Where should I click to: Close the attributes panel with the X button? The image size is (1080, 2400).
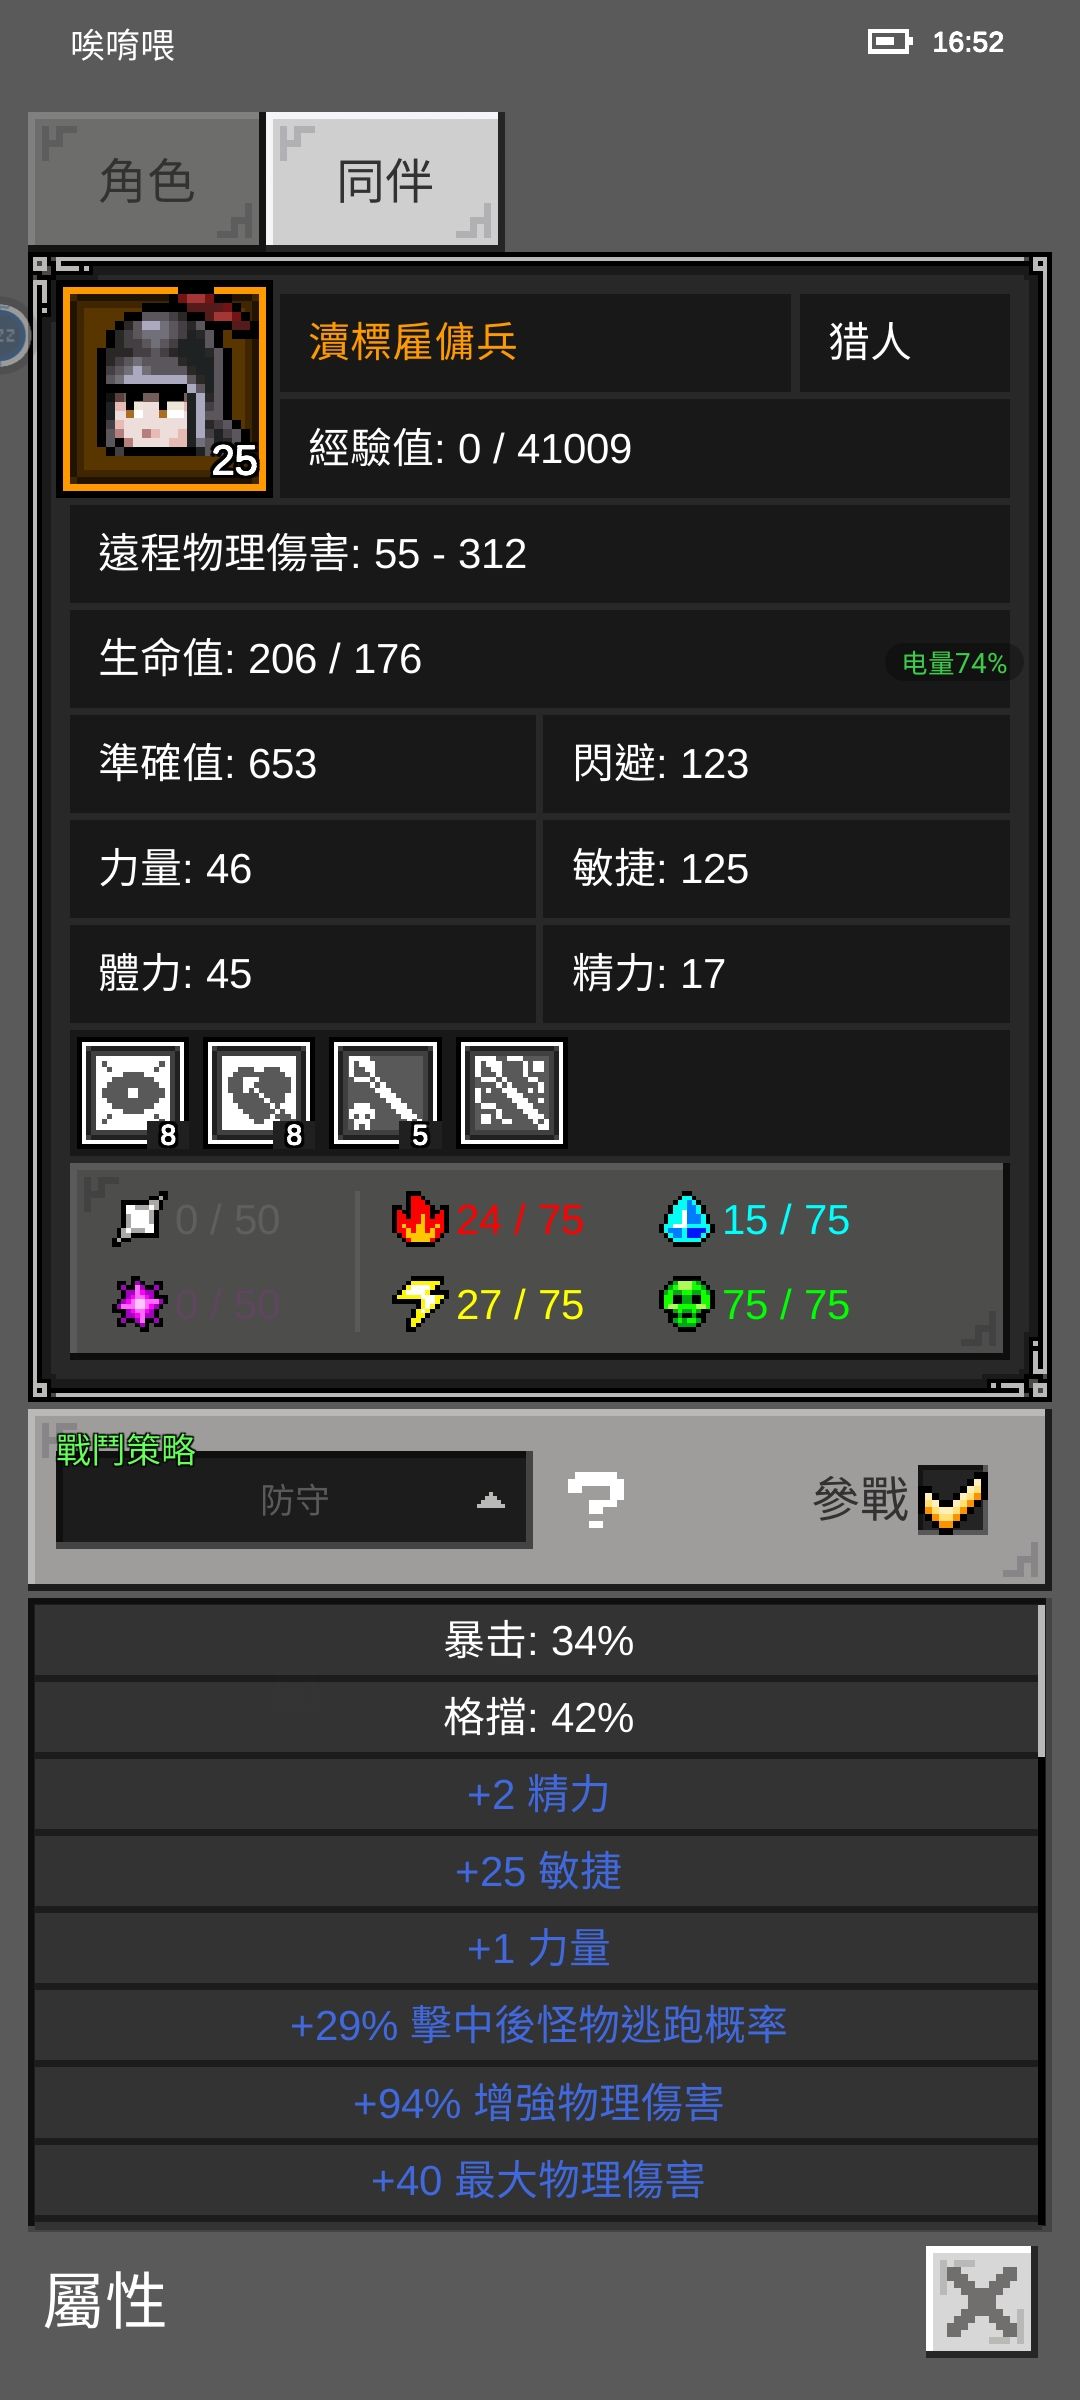click(981, 2300)
